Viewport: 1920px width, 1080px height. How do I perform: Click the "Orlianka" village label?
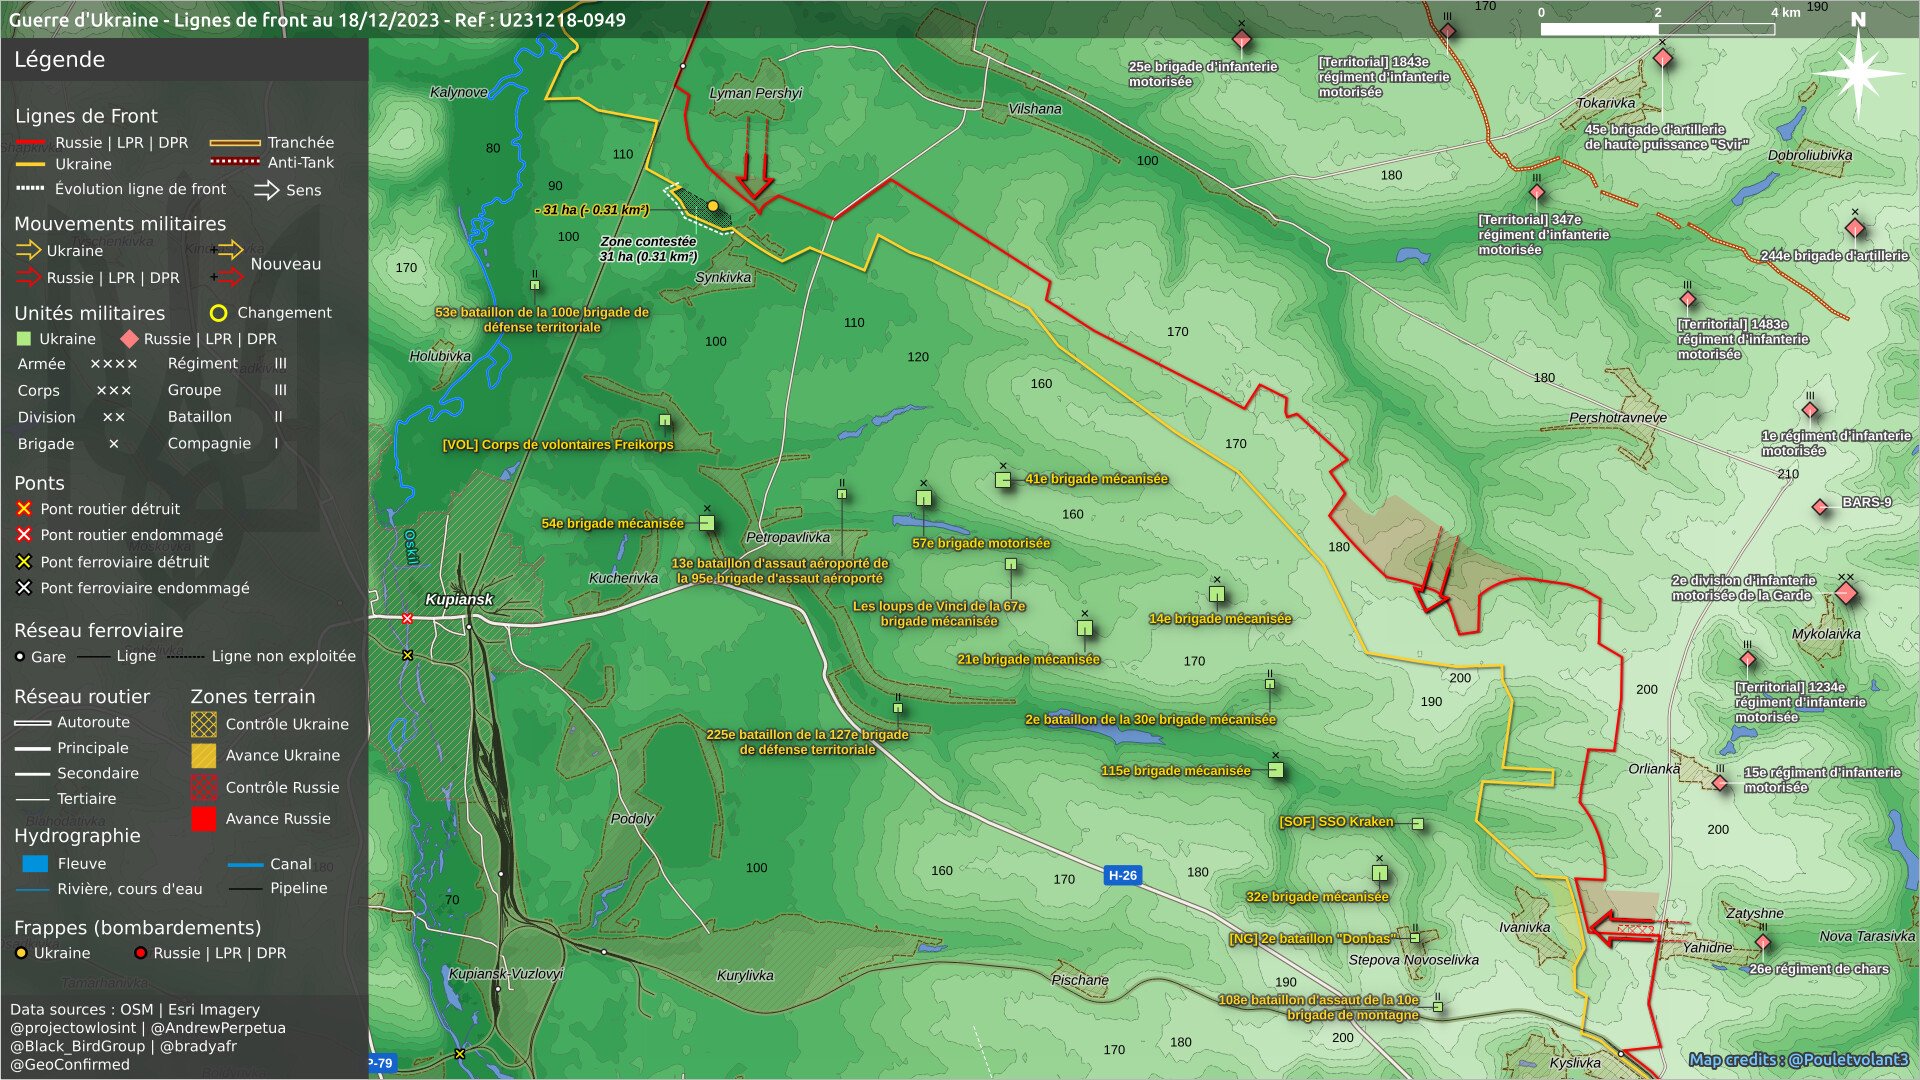coord(1654,769)
